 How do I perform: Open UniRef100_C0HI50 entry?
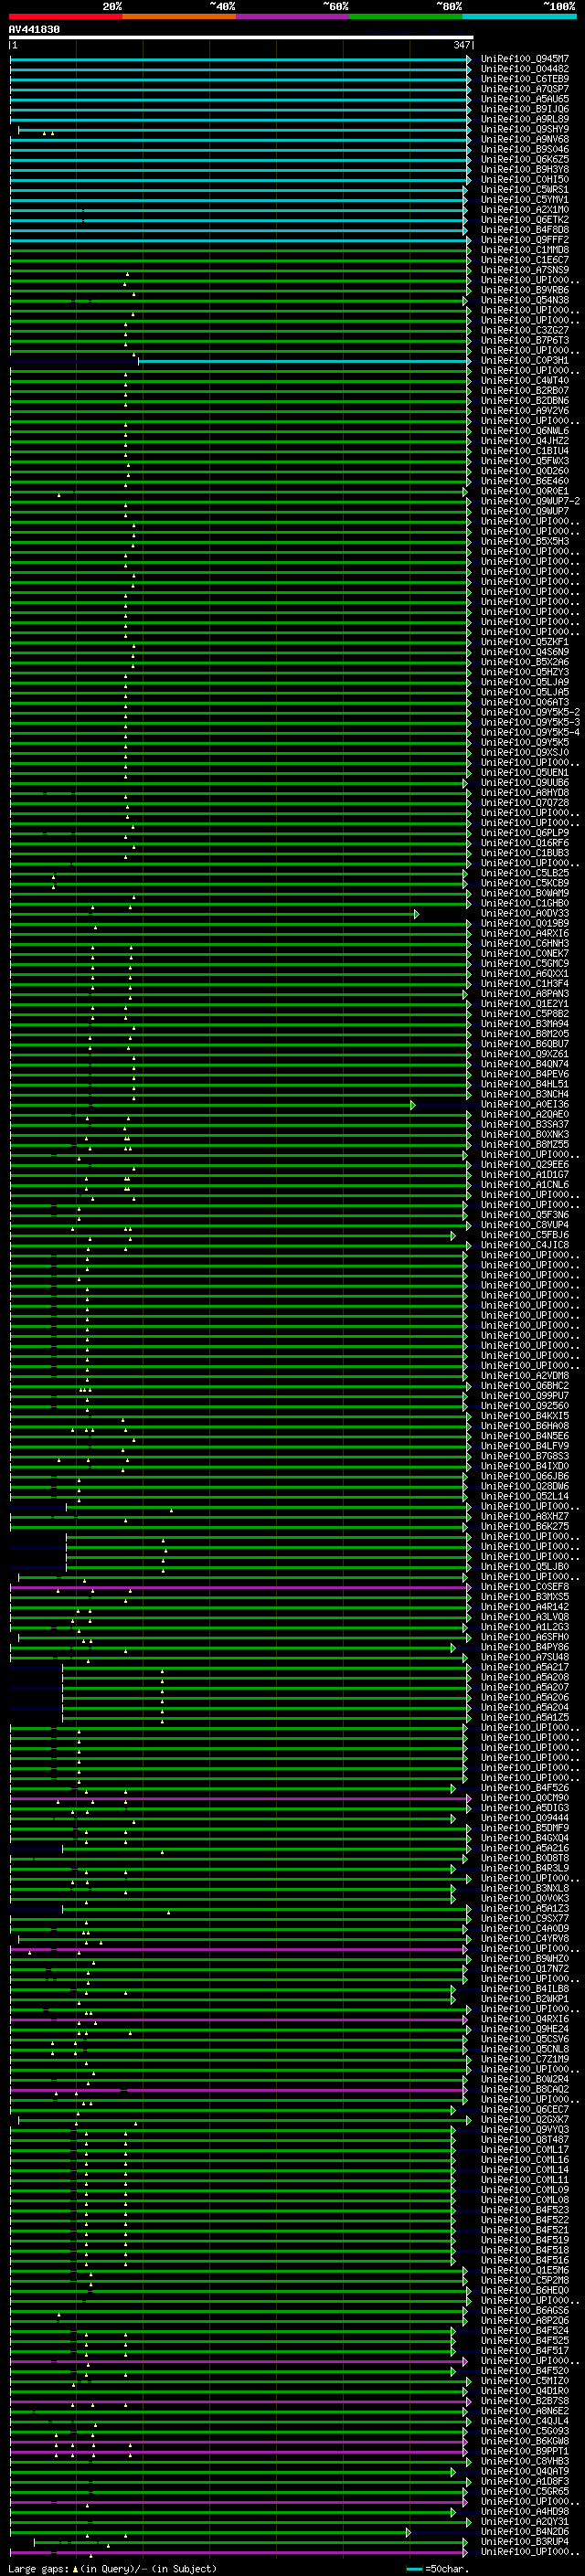(x=525, y=179)
